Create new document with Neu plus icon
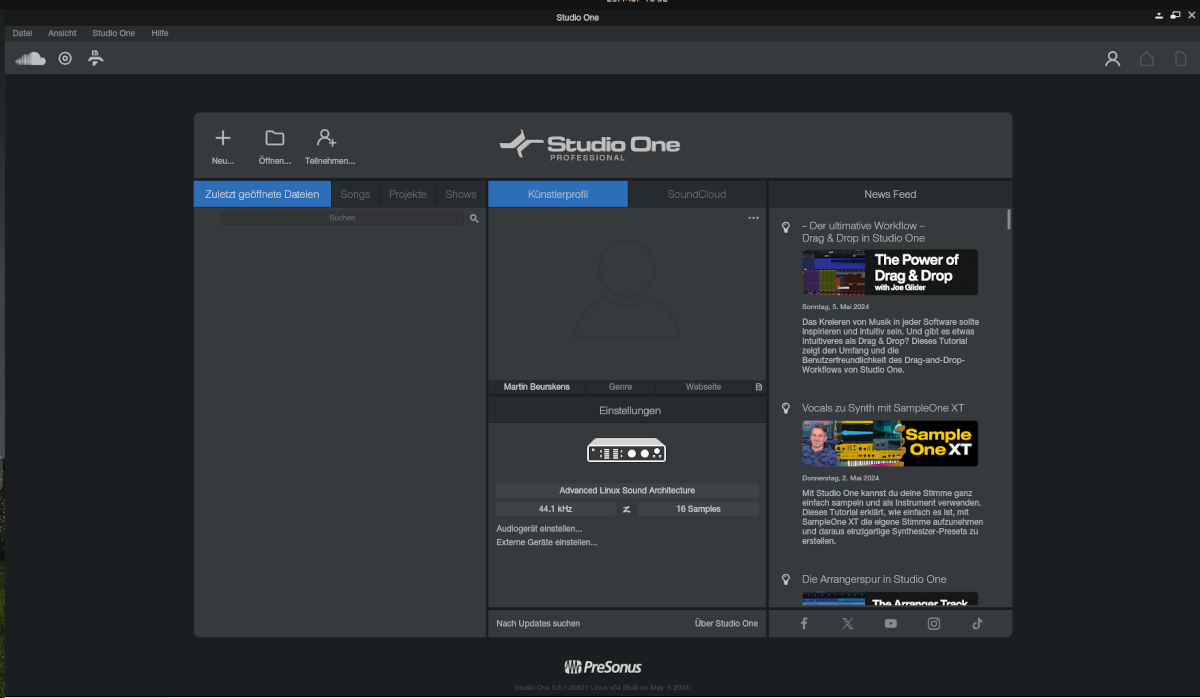Image resolution: width=1200 pixels, height=698 pixels. [223, 138]
